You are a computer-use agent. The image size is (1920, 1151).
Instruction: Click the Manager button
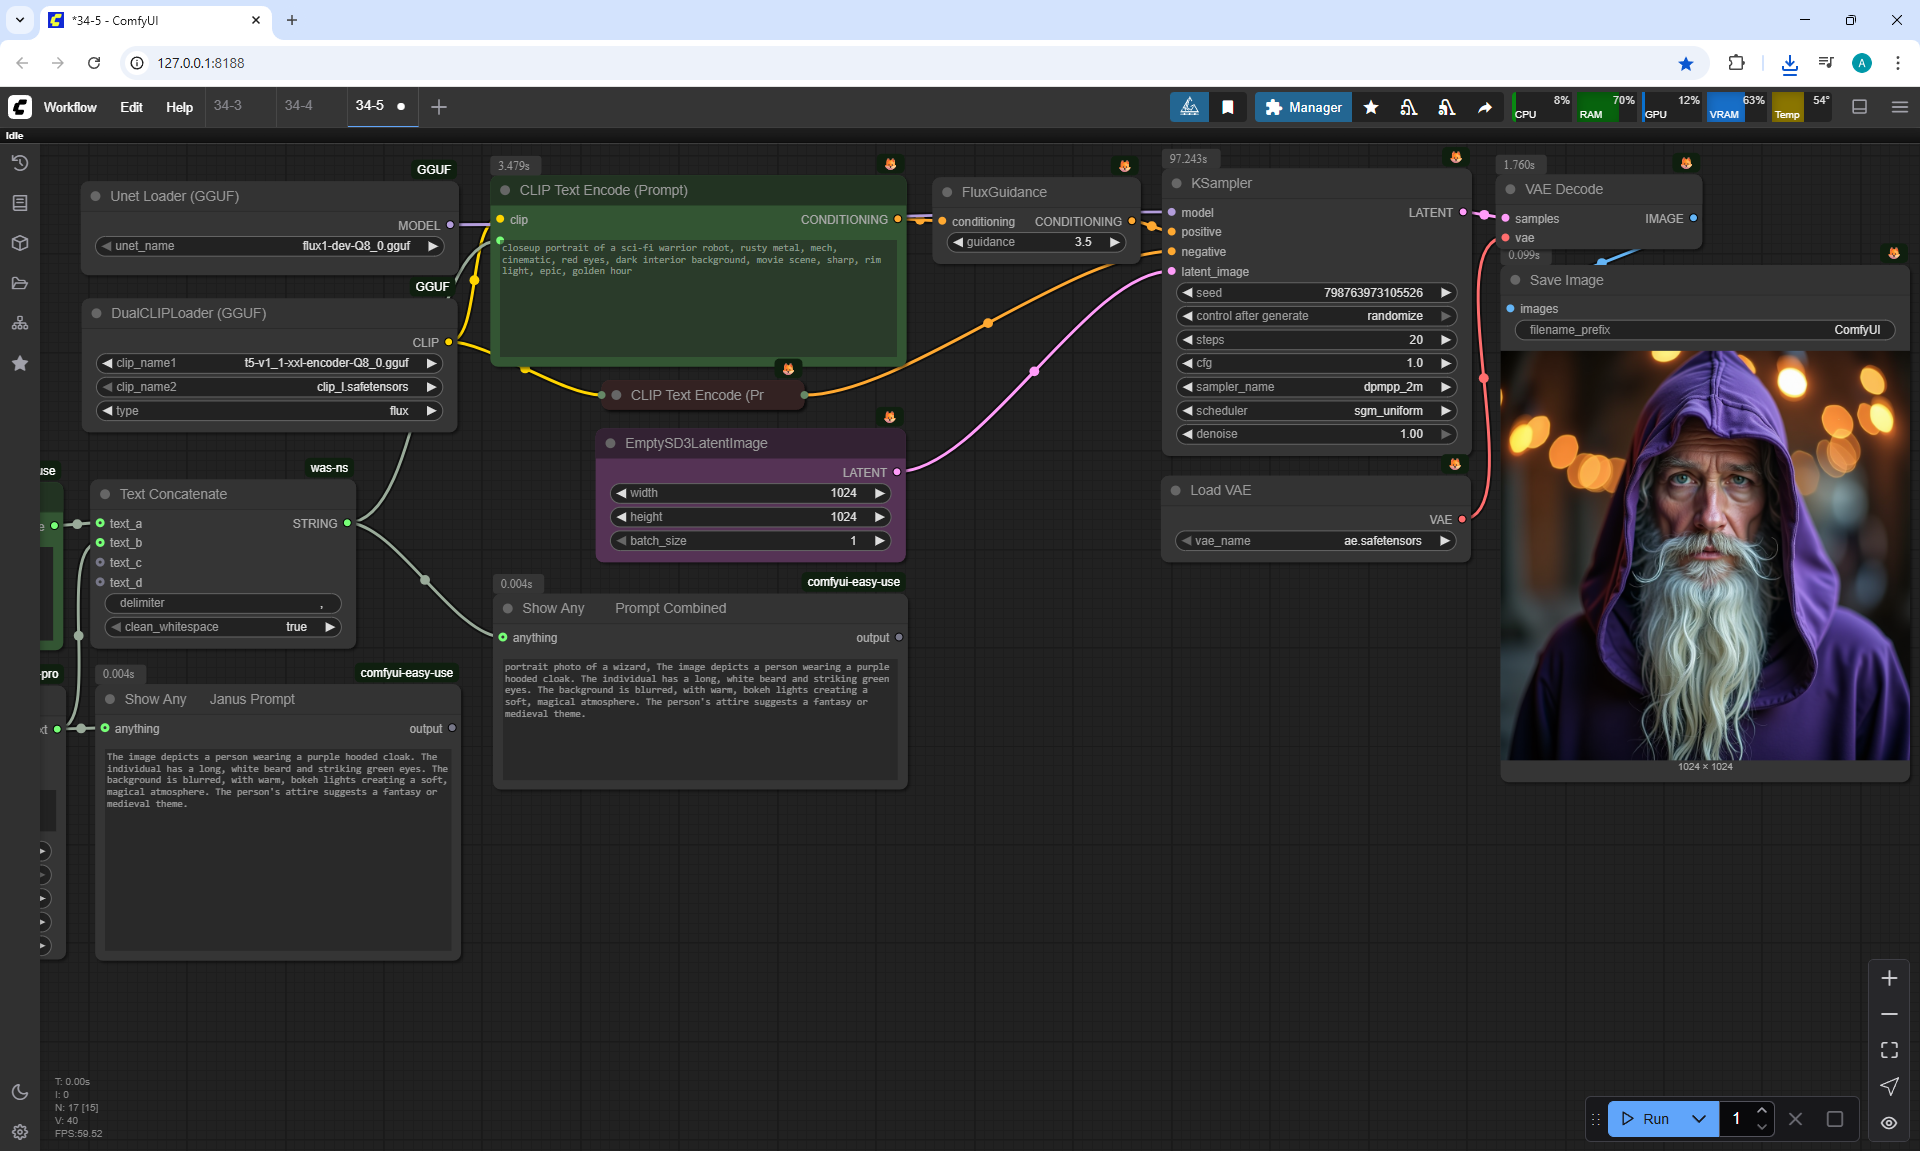click(1303, 107)
